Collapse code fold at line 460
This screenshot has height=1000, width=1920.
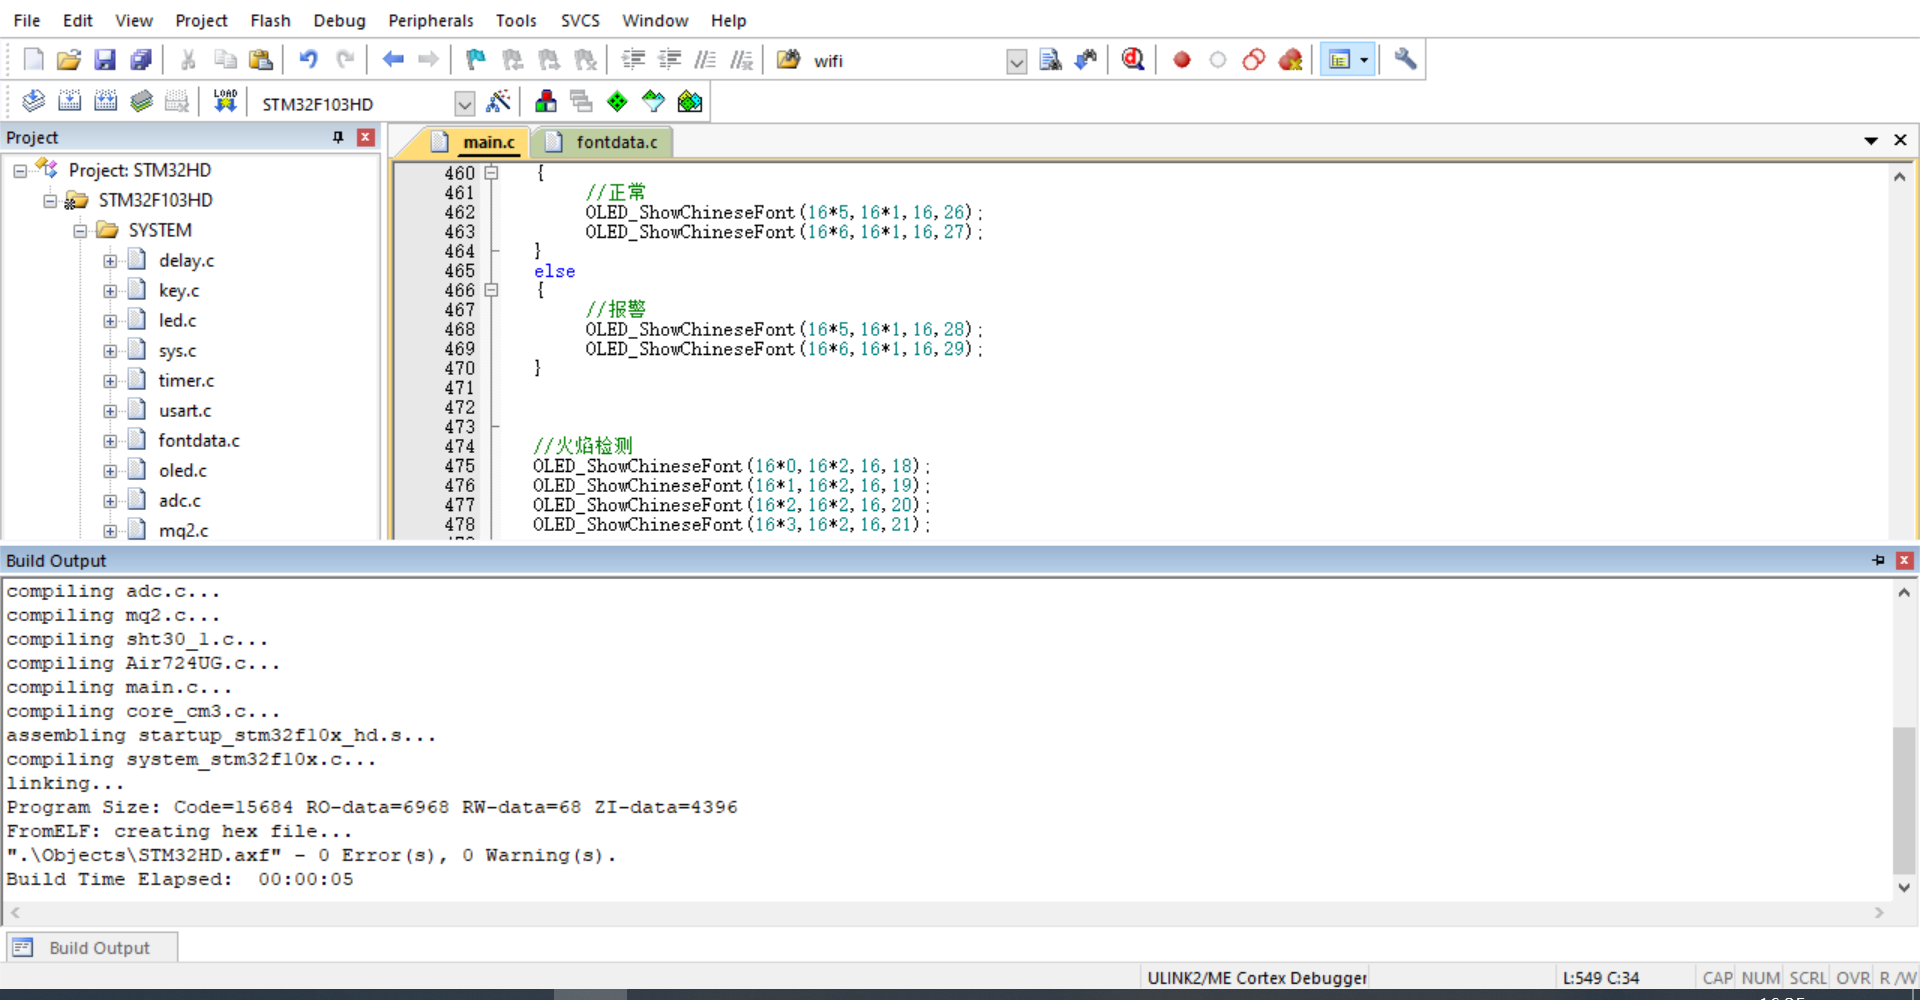491,173
